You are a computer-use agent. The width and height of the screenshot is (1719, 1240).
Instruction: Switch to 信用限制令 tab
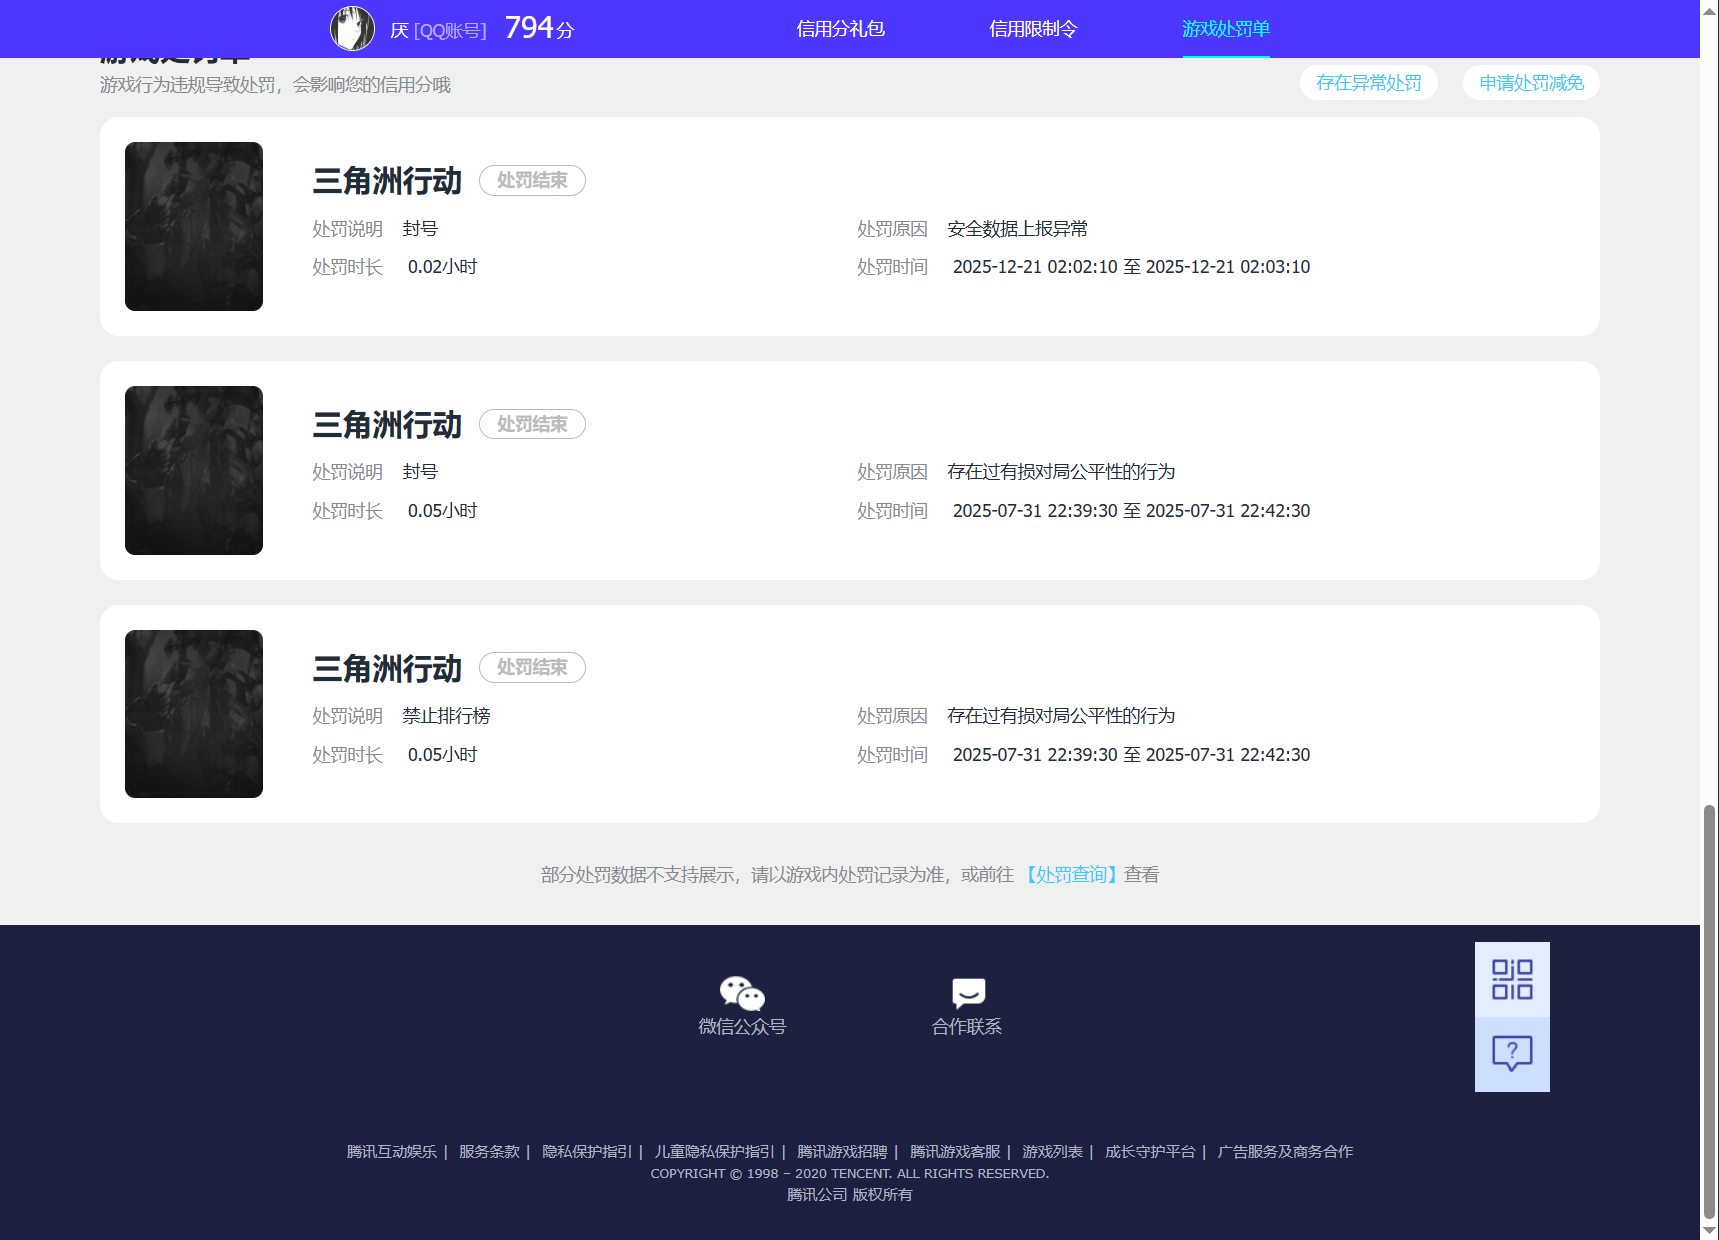click(x=1033, y=29)
